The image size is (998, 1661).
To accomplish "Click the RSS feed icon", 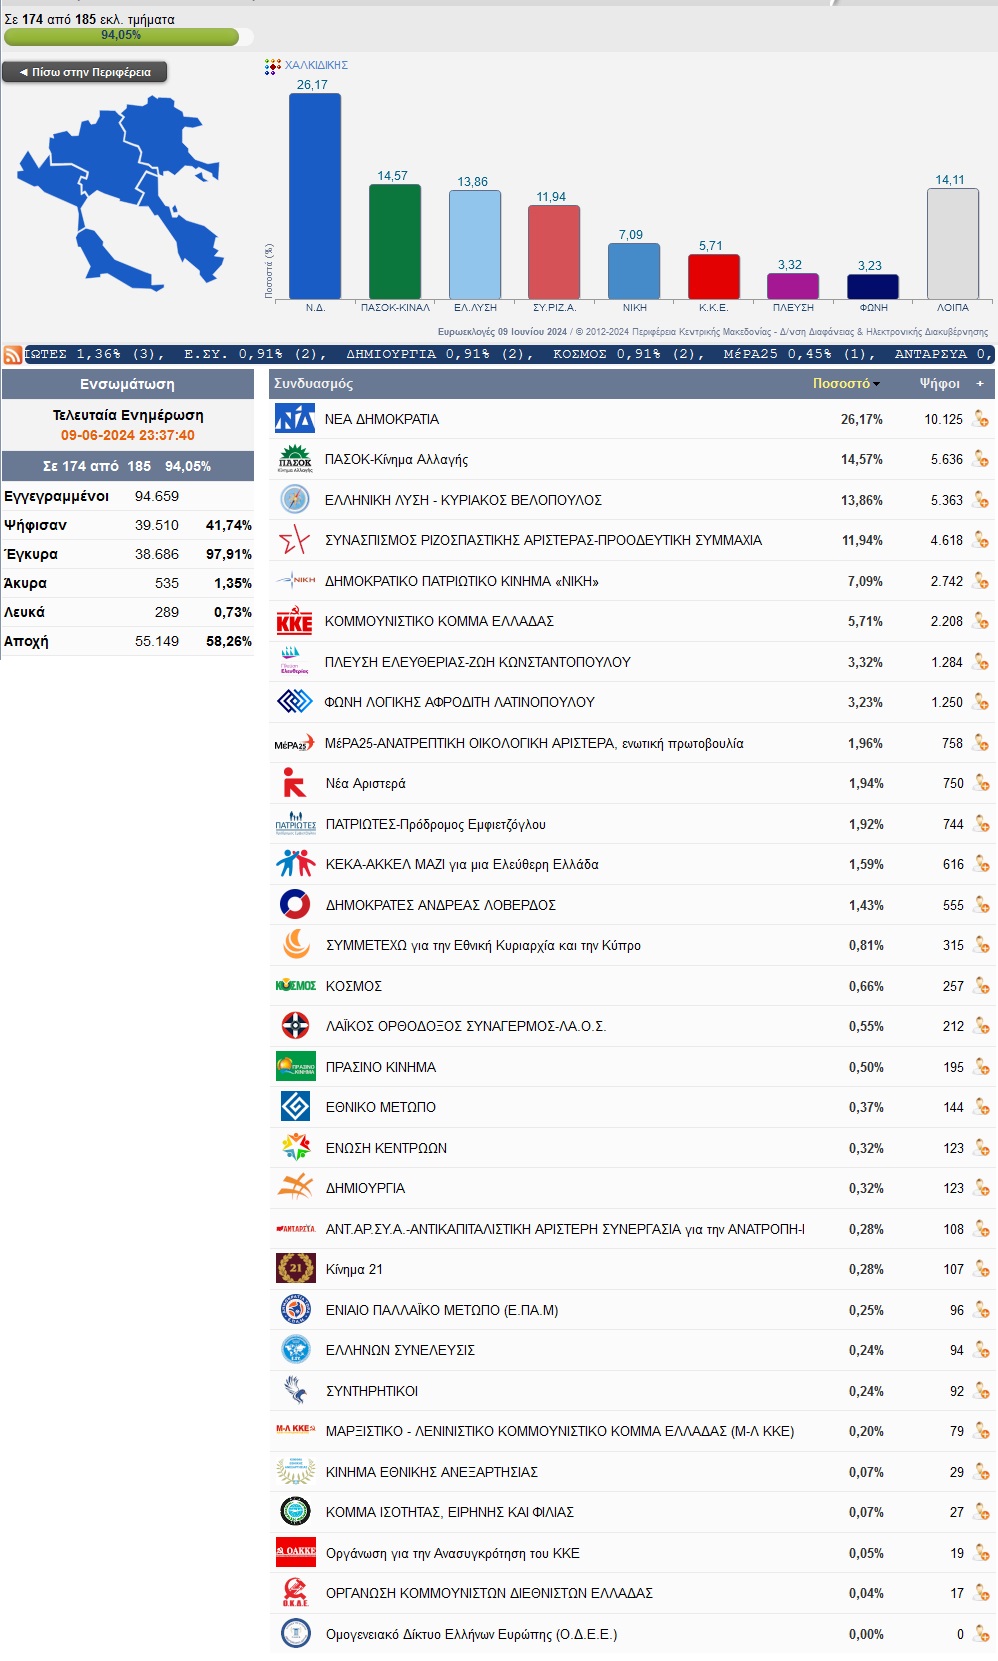I will tap(13, 355).
